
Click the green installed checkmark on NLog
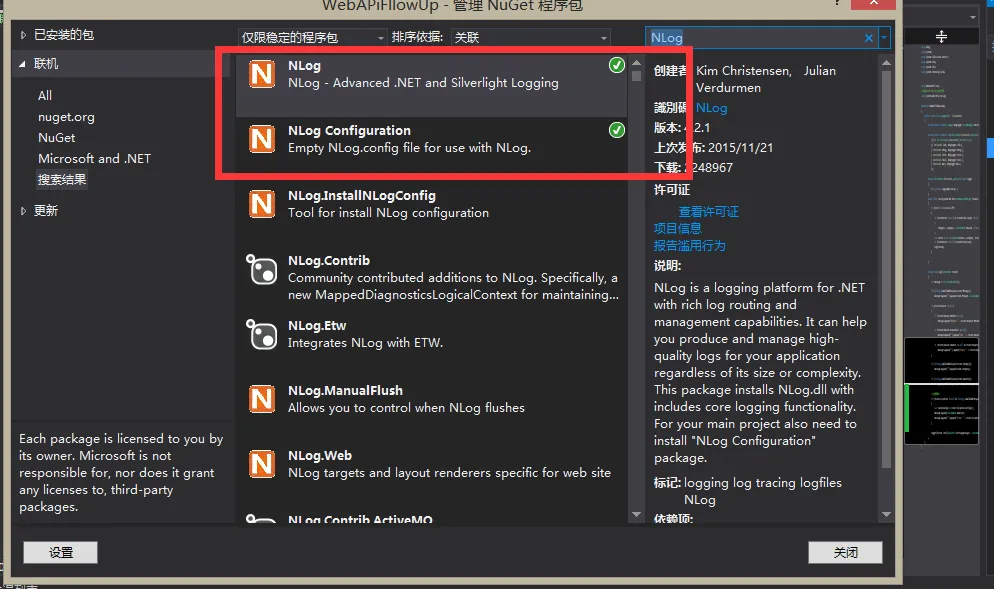pos(617,65)
